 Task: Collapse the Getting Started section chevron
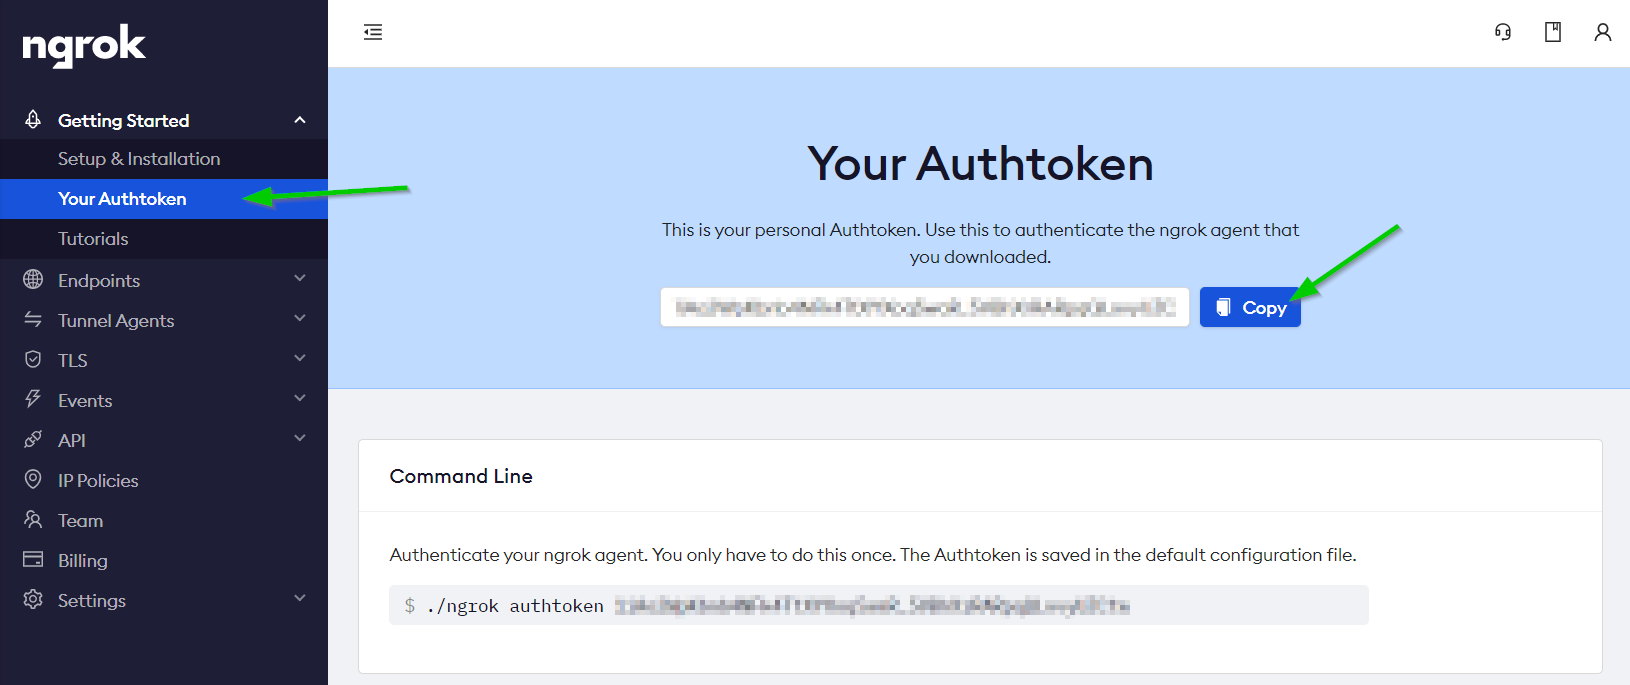pos(300,120)
